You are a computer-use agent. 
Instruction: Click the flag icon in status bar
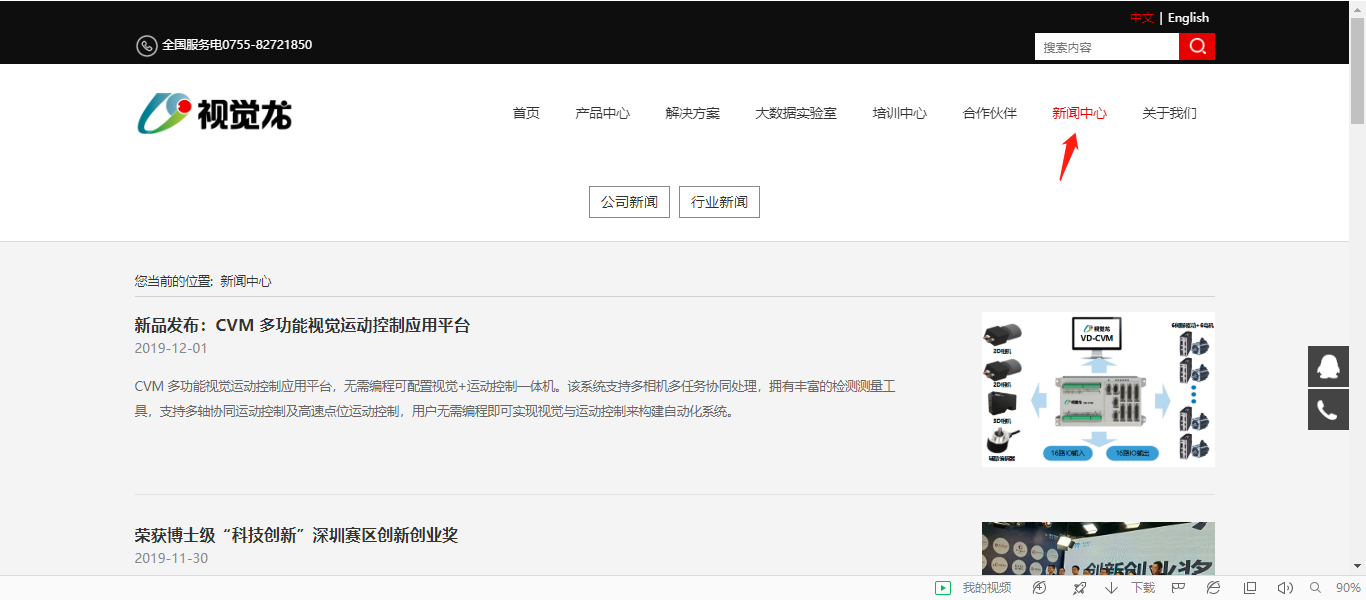pos(1179,588)
